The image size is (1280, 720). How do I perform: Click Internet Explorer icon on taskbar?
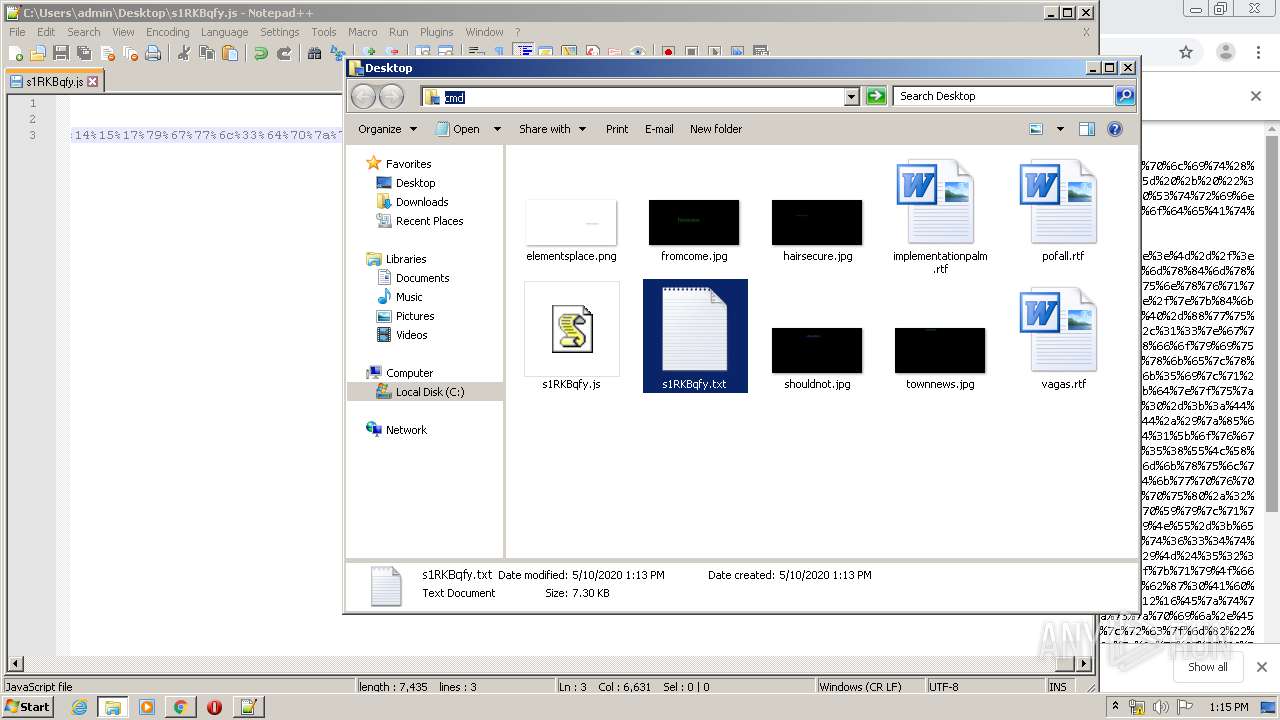[x=79, y=707]
